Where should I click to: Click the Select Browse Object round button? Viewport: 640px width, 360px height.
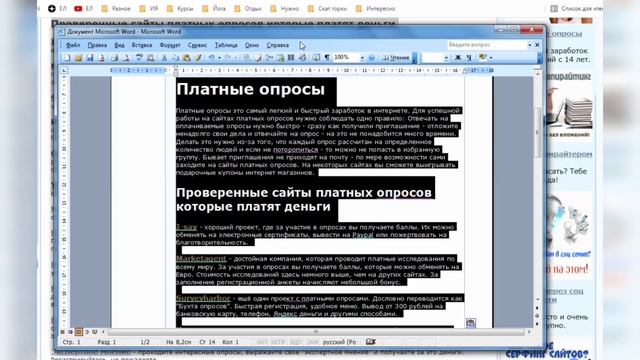pos(537,316)
